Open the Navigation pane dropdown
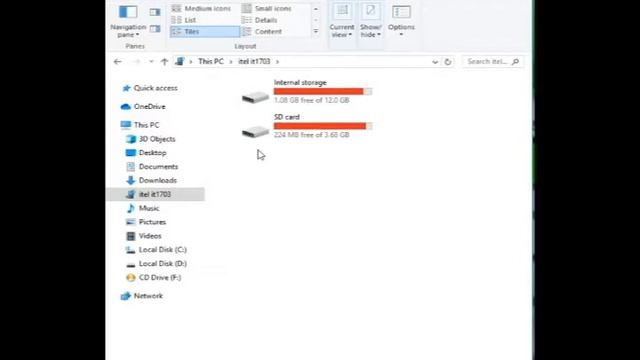The height and width of the screenshot is (360, 640). pos(128,21)
